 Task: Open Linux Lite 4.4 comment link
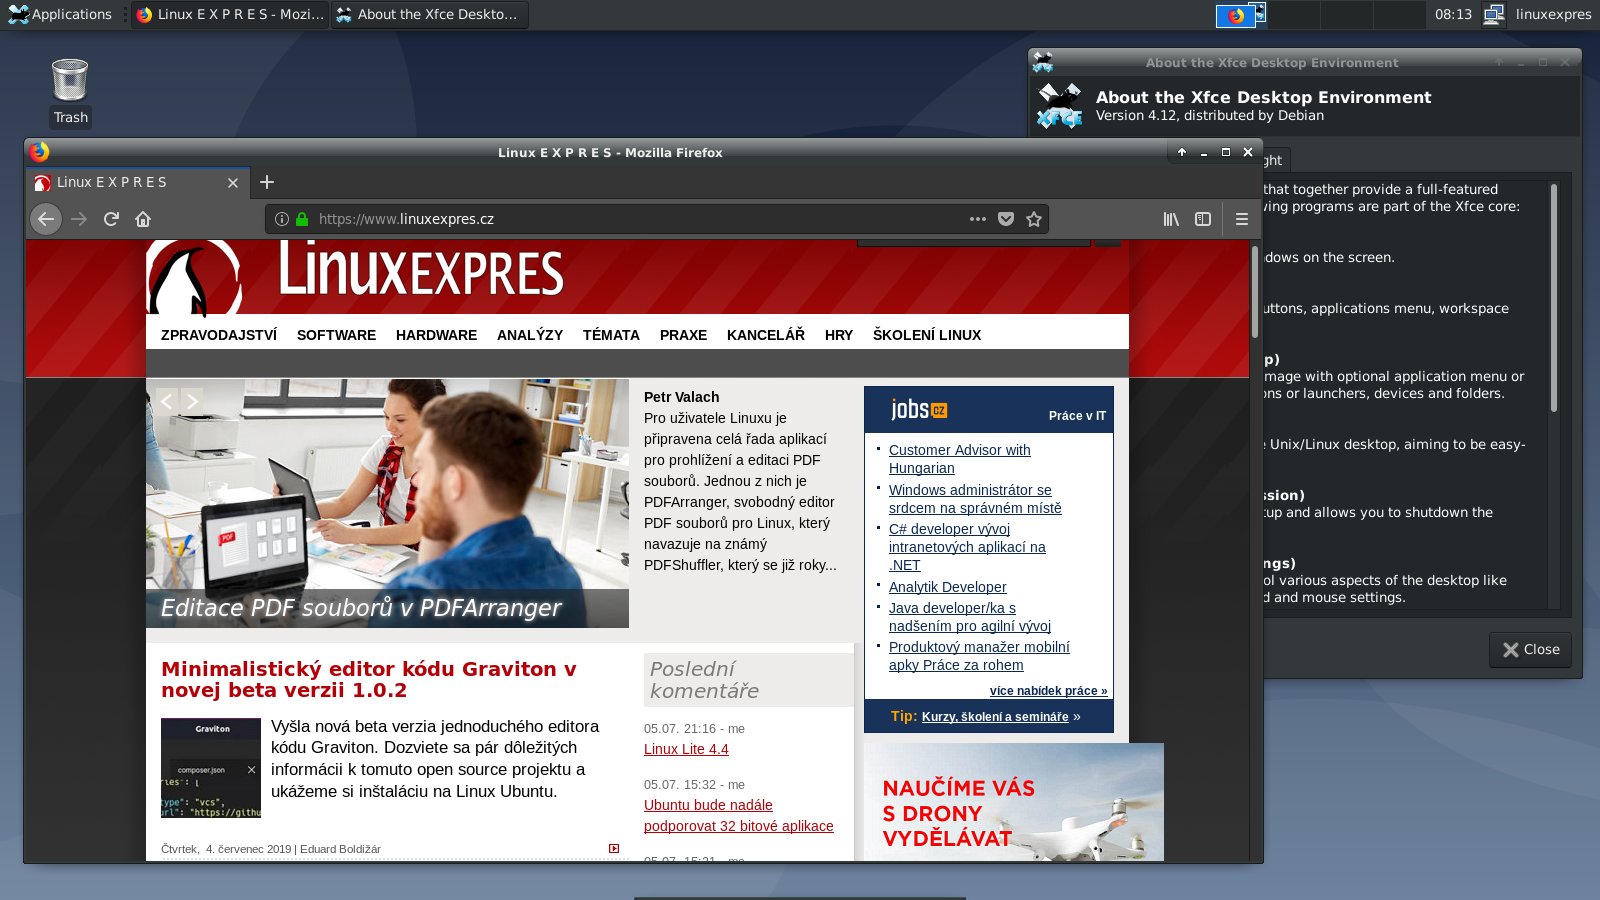tap(686, 749)
